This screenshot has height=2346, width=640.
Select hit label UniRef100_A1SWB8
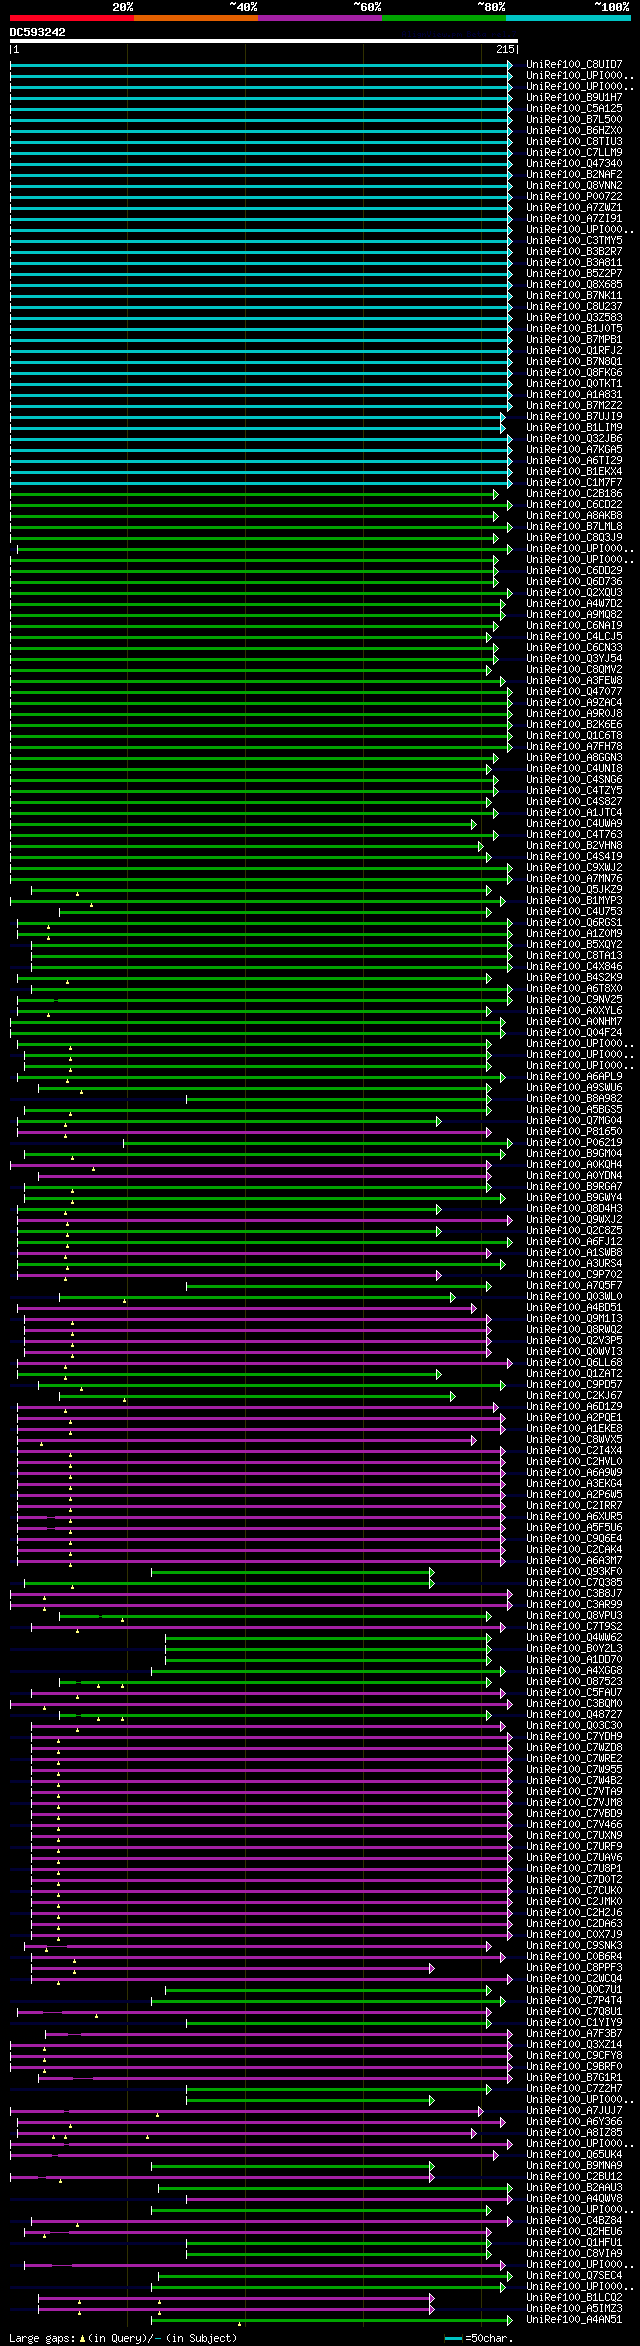574,1253
